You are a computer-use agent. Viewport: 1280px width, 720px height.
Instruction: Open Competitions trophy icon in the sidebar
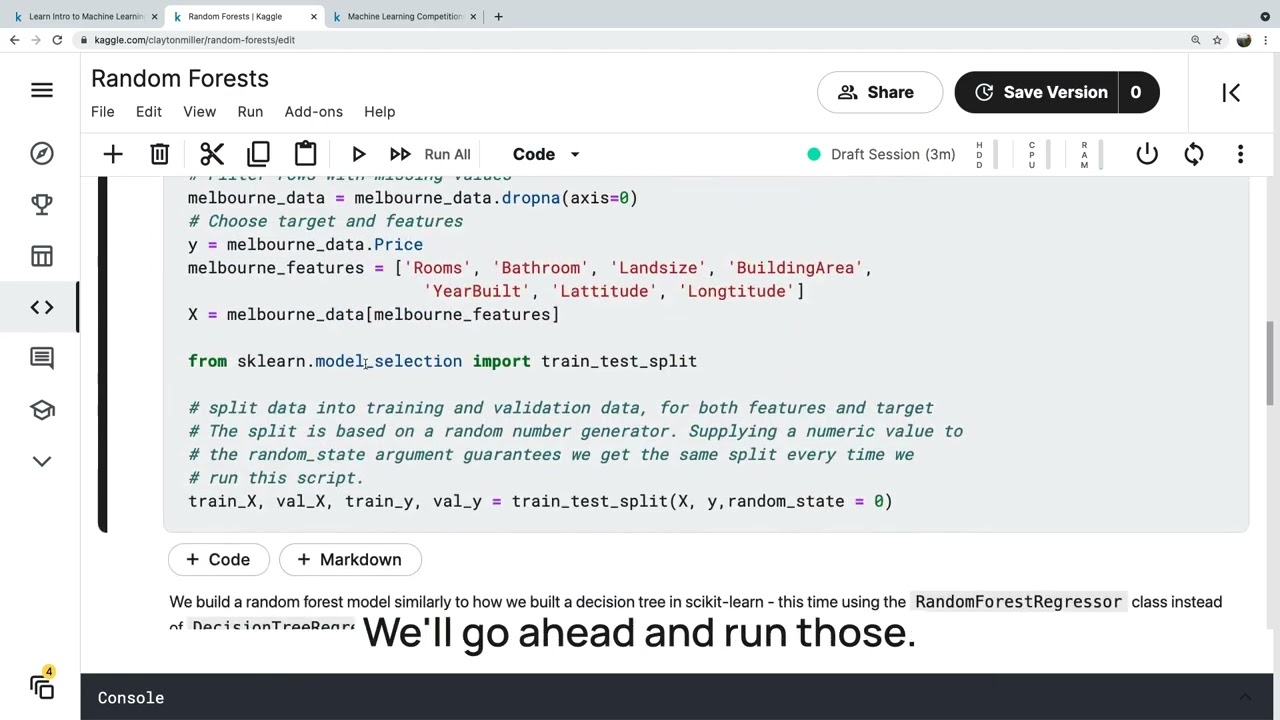(x=41, y=204)
